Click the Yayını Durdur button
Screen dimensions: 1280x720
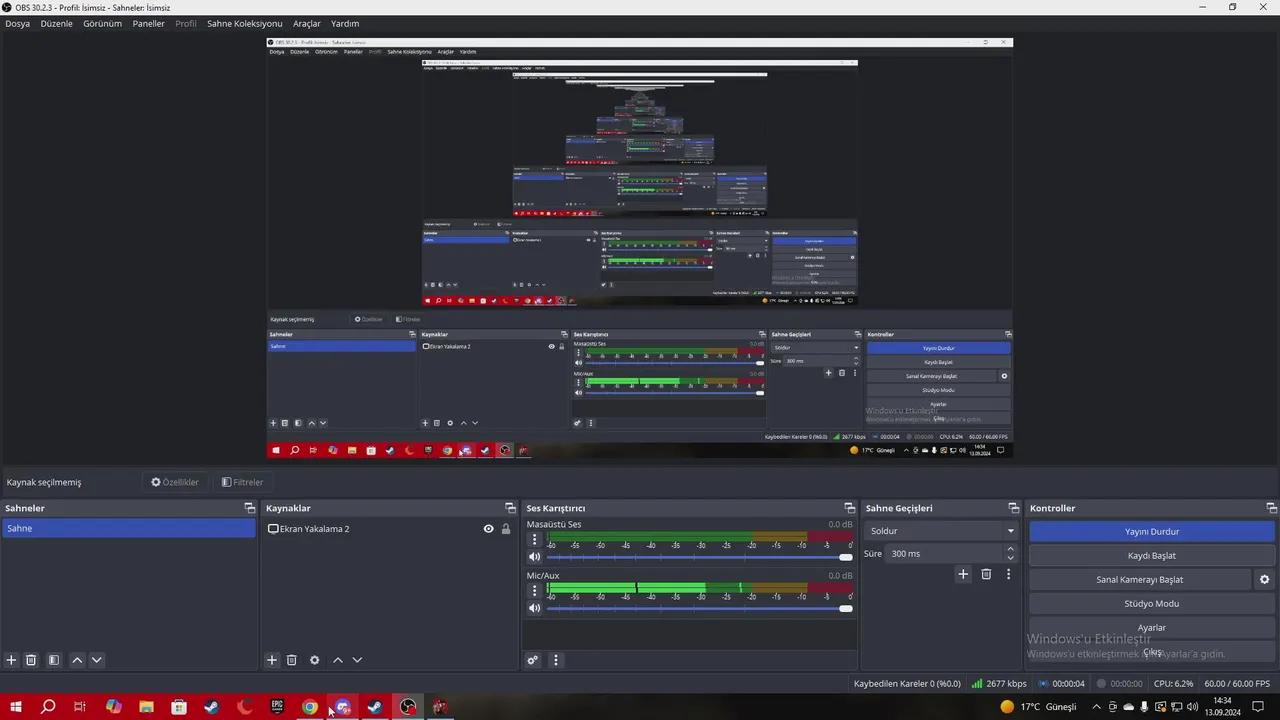click(x=1152, y=532)
